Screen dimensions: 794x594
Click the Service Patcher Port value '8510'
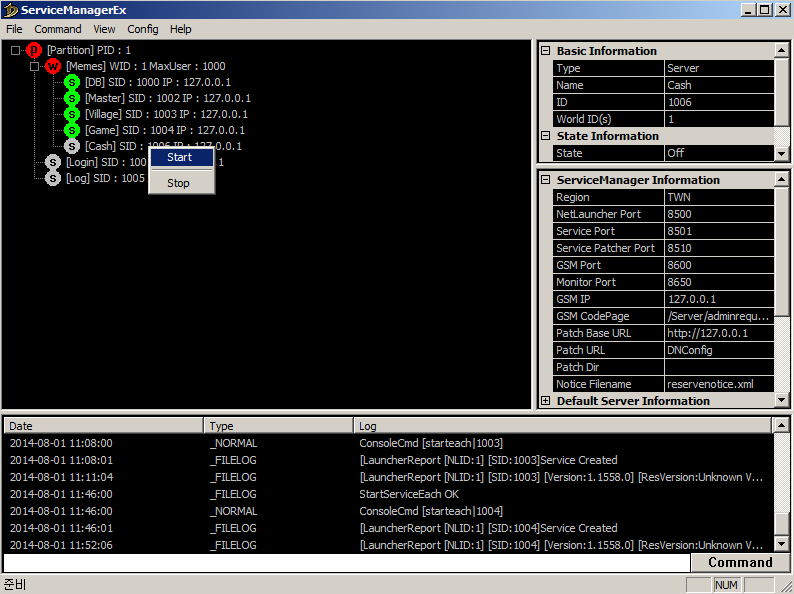click(719, 248)
